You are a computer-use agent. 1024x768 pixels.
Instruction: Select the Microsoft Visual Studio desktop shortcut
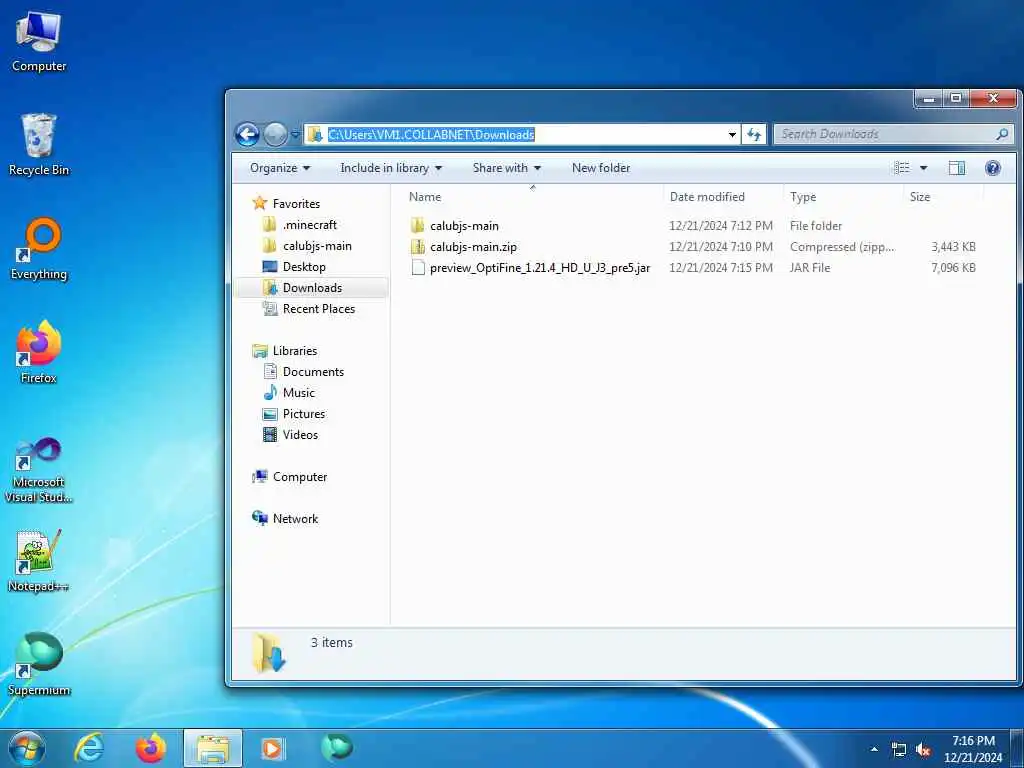coord(39,470)
